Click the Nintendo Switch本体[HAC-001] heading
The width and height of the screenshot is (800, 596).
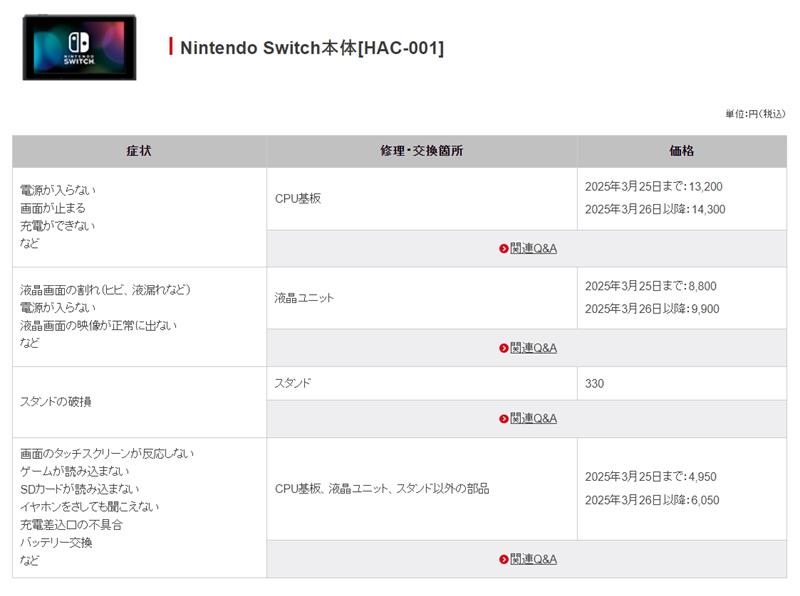coord(311,48)
